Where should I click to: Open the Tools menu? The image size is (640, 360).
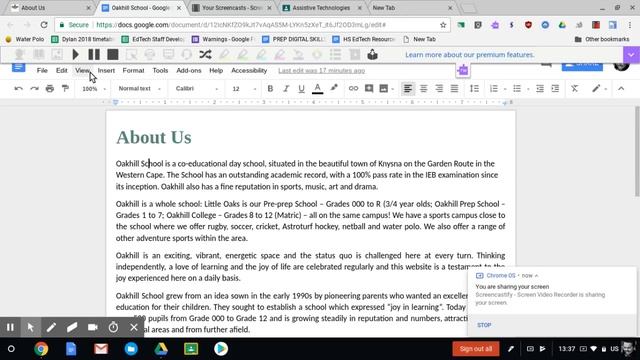pos(160,71)
